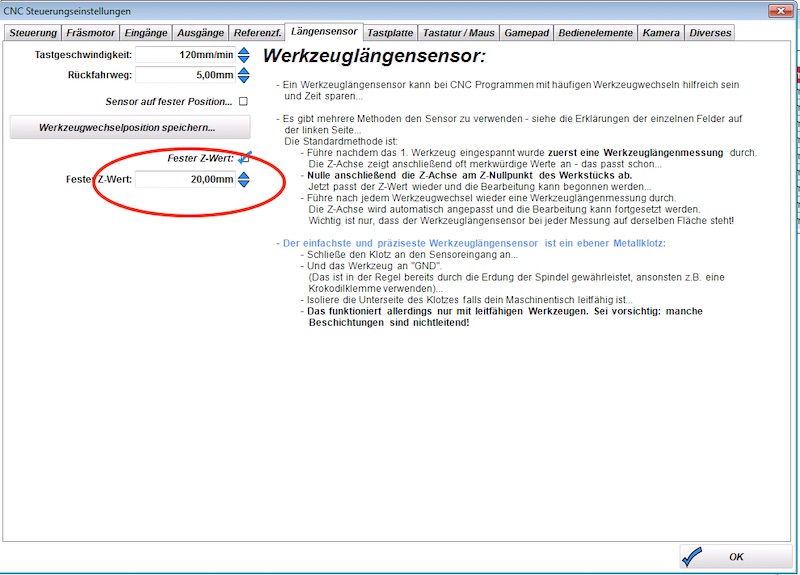This screenshot has width=800, height=575.
Task: Increase Tastgeschwindigkeit with the up arrow
Action: click(243, 50)
